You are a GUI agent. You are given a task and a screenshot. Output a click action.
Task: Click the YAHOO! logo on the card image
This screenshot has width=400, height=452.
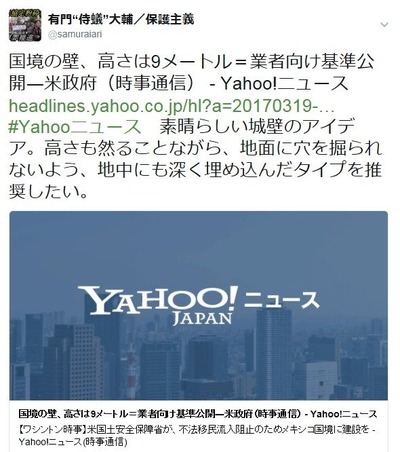coord(158,299)
